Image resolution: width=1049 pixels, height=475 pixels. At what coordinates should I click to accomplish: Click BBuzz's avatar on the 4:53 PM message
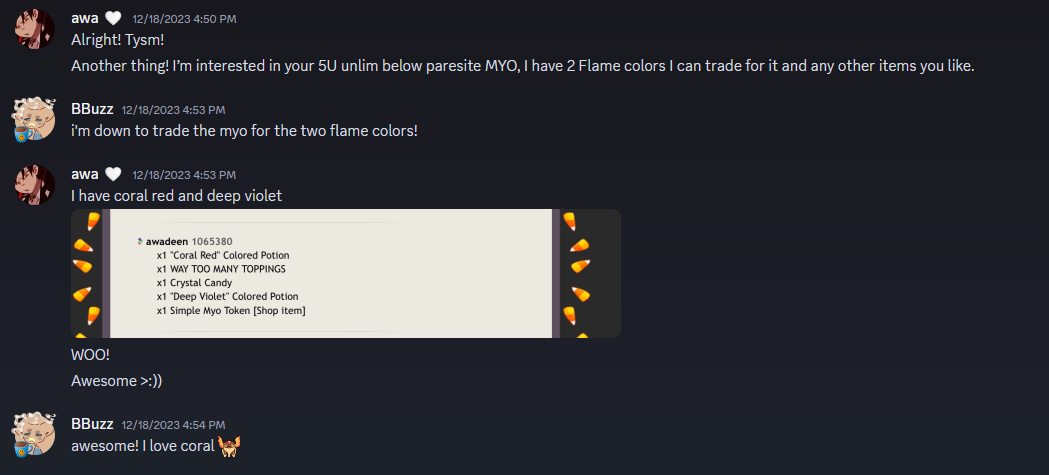[35, 119]
